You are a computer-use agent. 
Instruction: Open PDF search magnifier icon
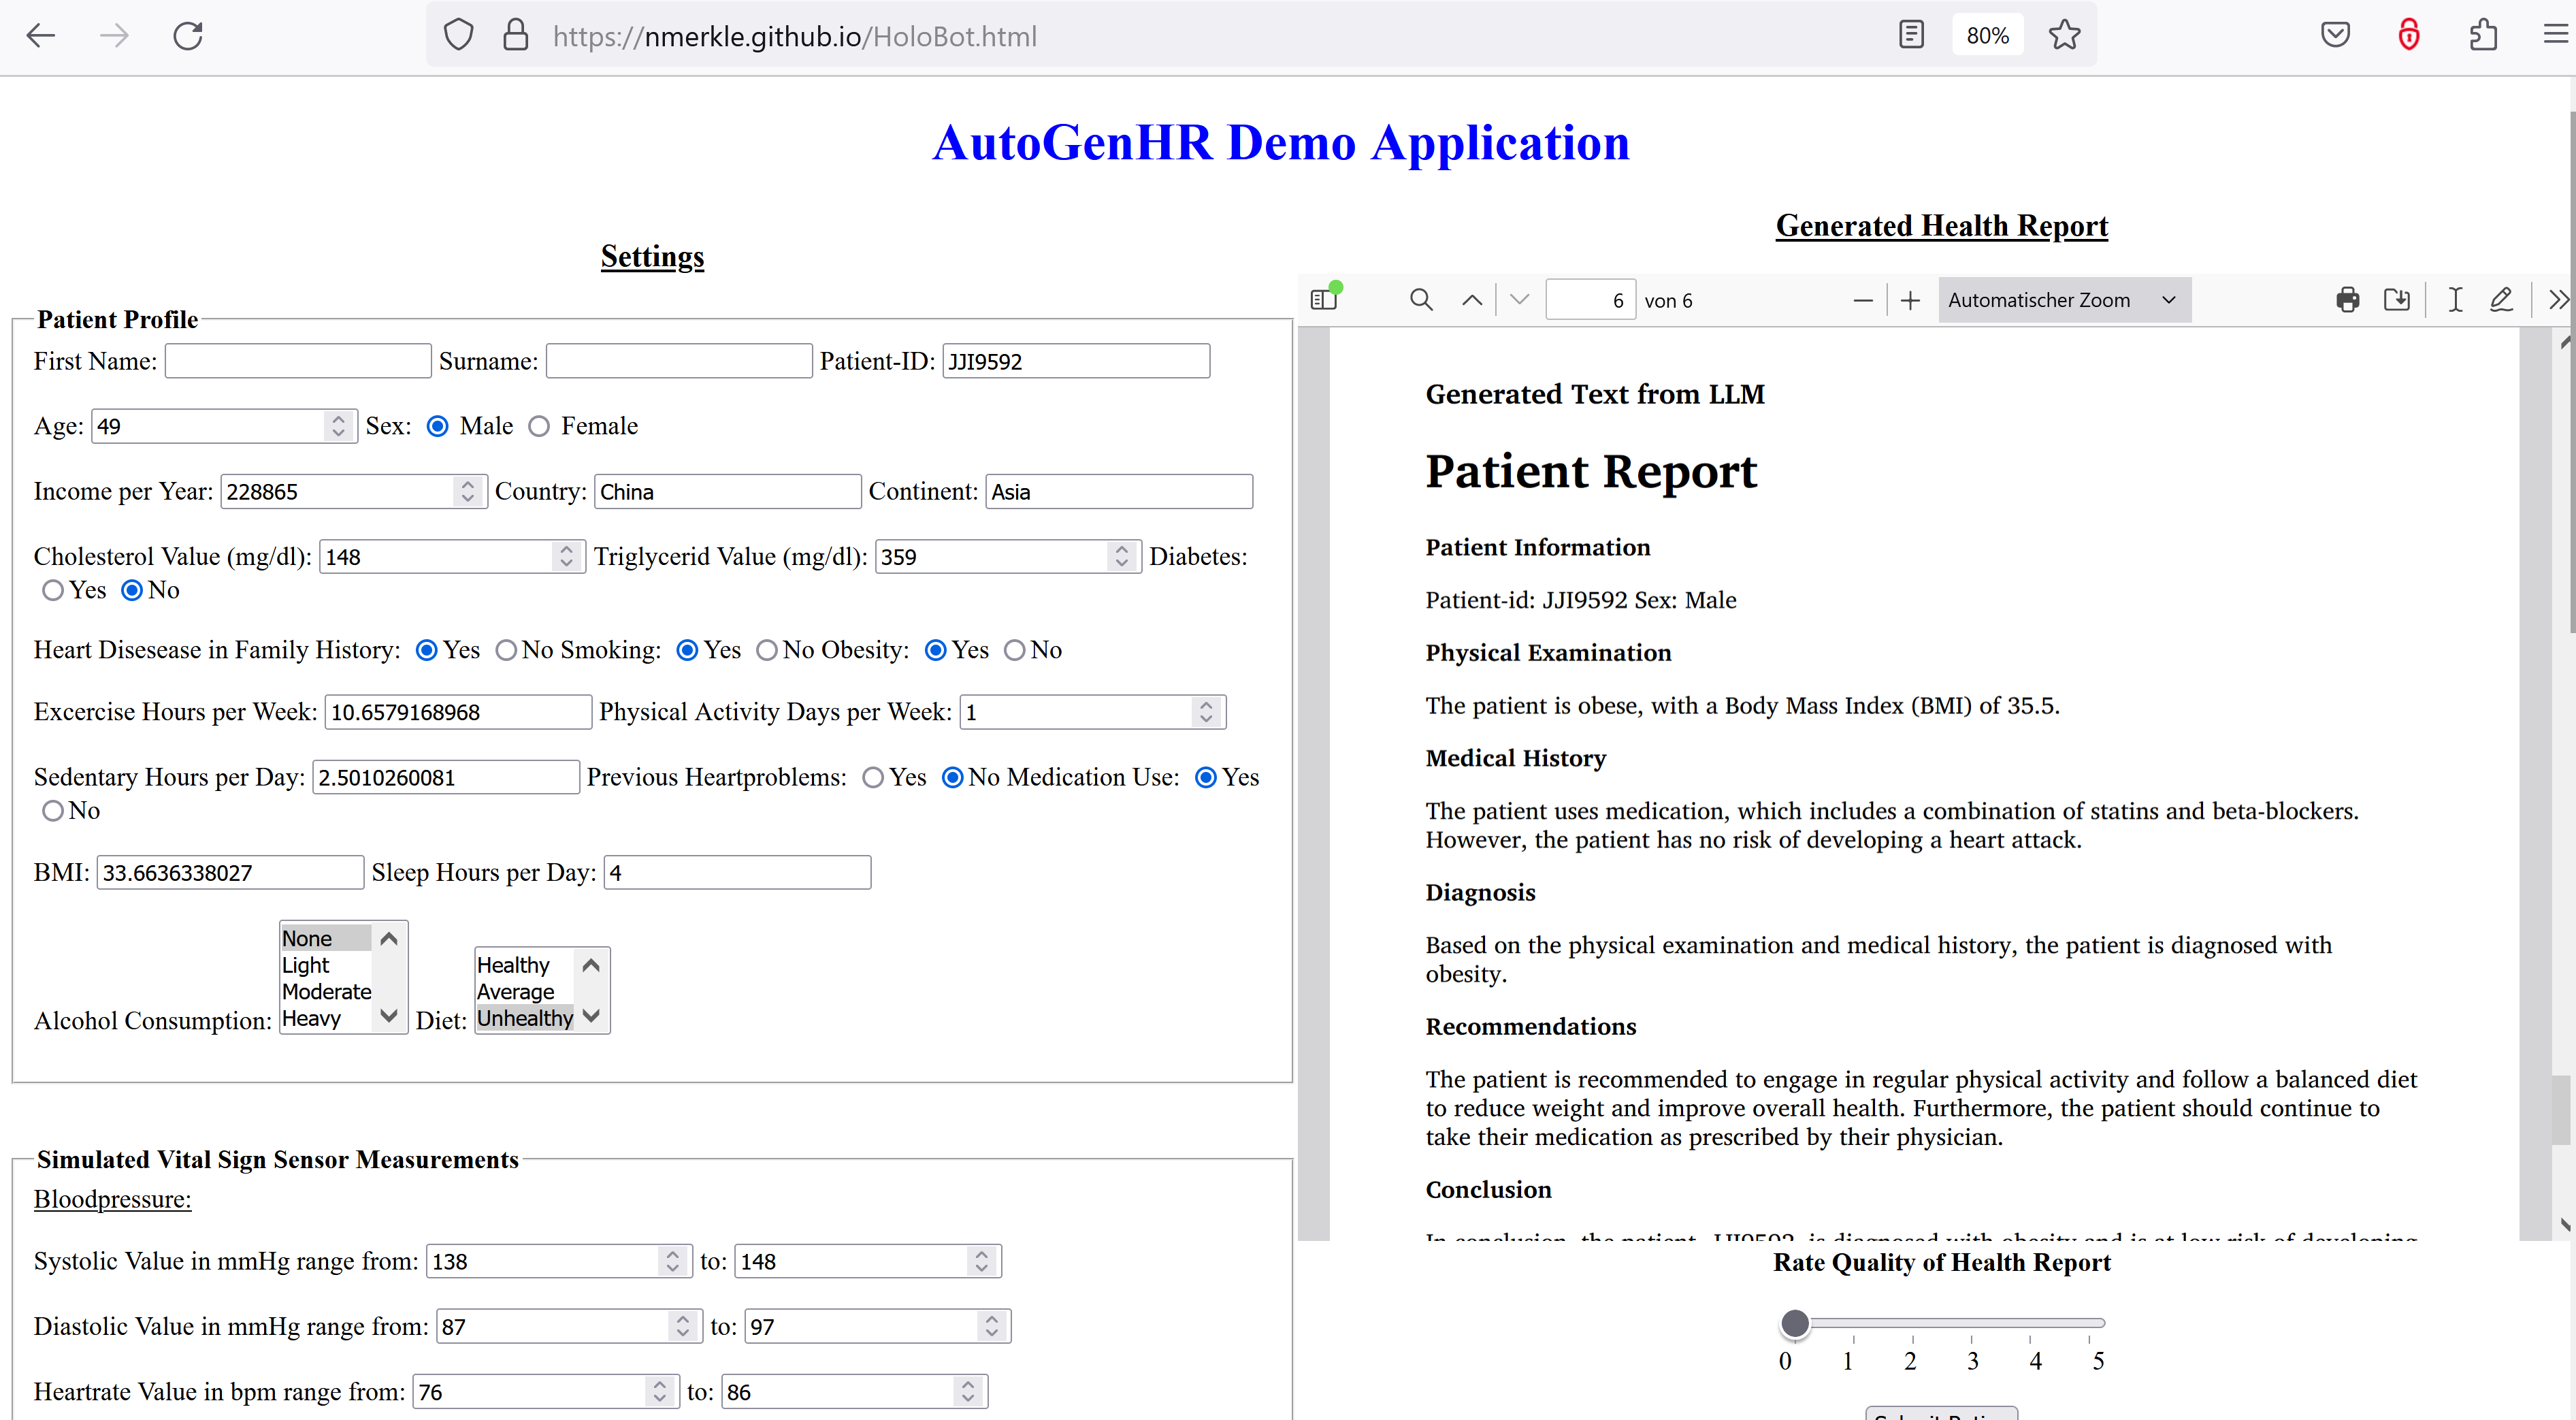pos(1421,300)
